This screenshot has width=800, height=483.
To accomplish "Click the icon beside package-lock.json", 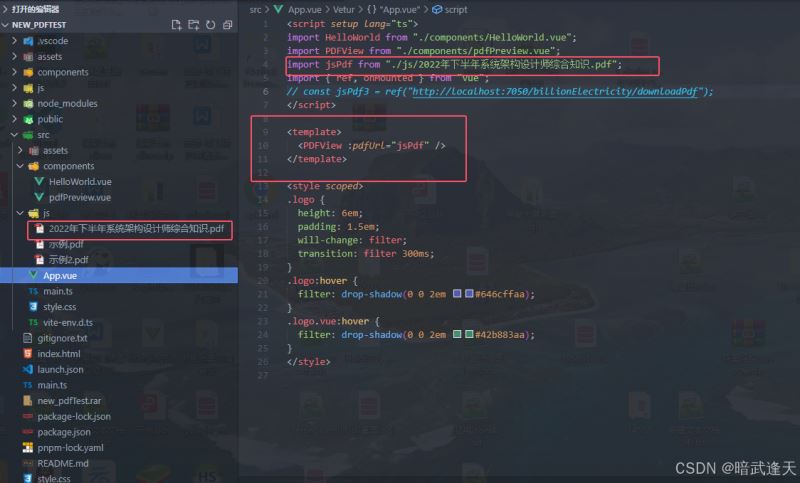I will (x=28, y=416).
